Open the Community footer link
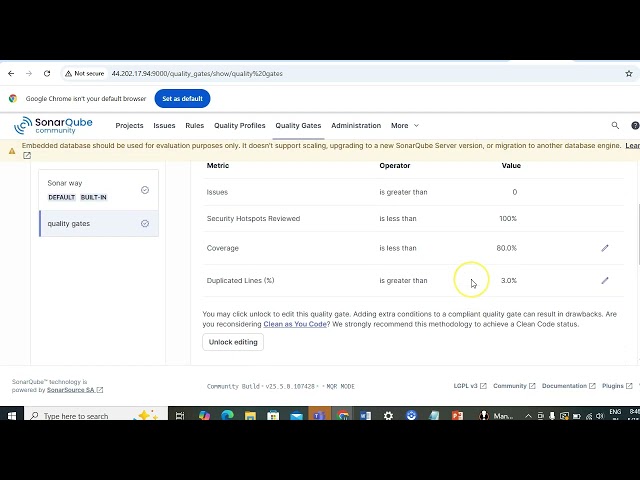 coord(514,386)
